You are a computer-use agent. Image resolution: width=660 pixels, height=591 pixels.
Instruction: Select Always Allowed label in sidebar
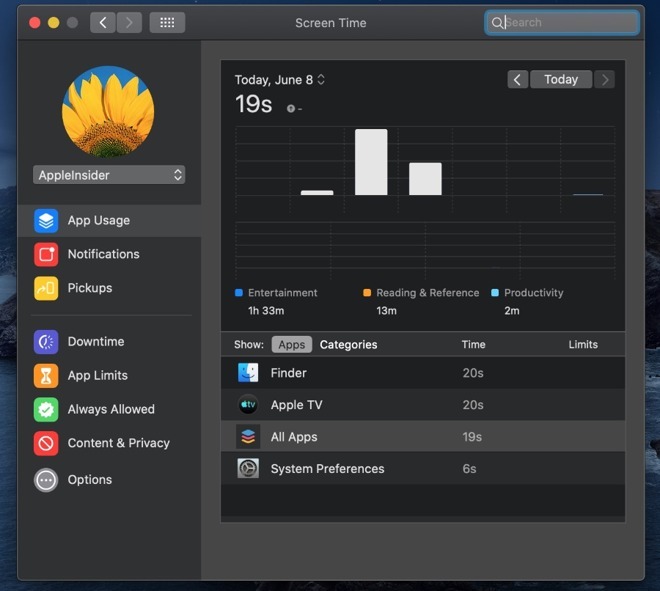(111, 409)
